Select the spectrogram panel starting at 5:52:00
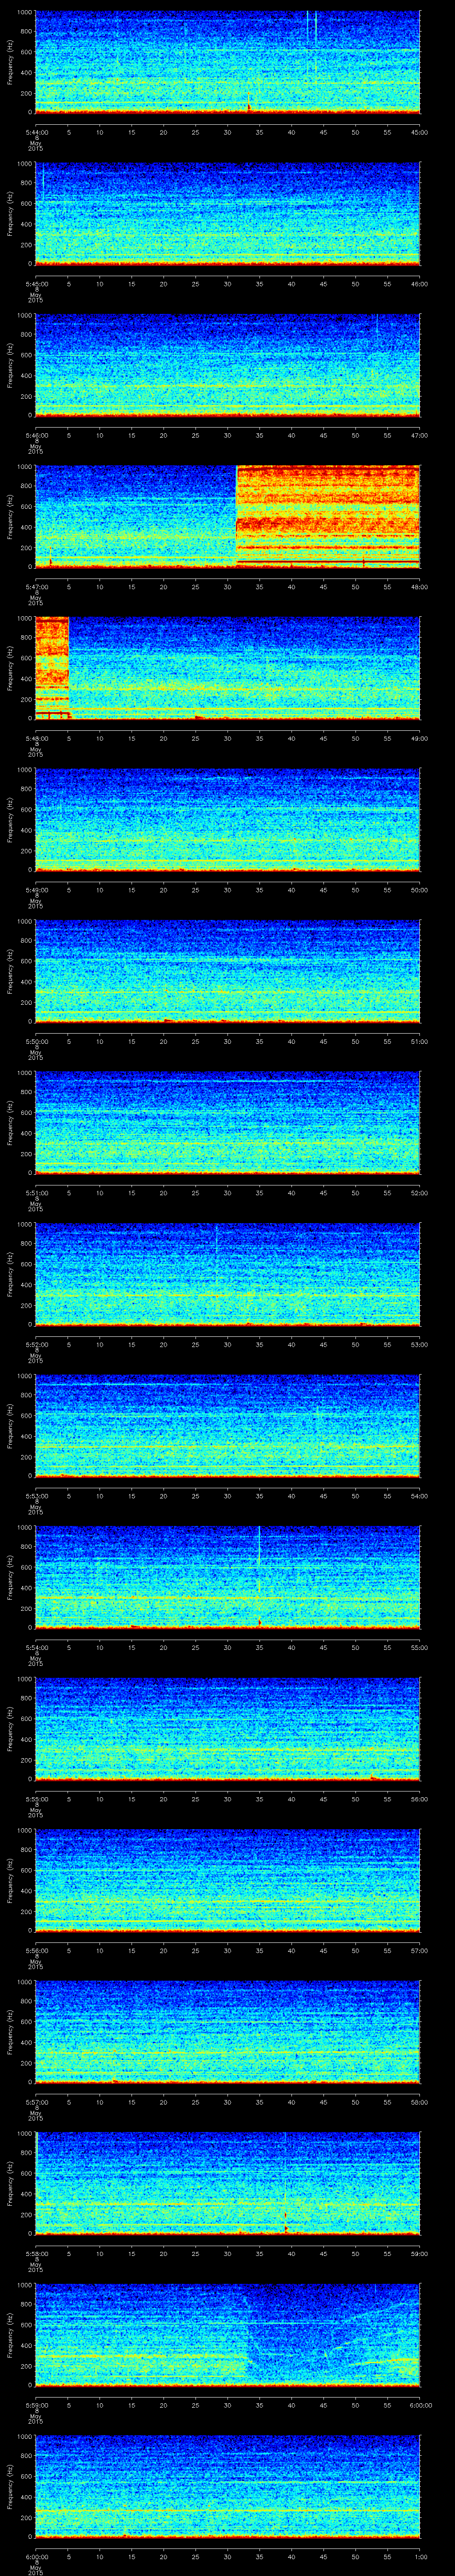Image resolution: width=455 pixels, height=2576 pixels. tap(228, 1274)
